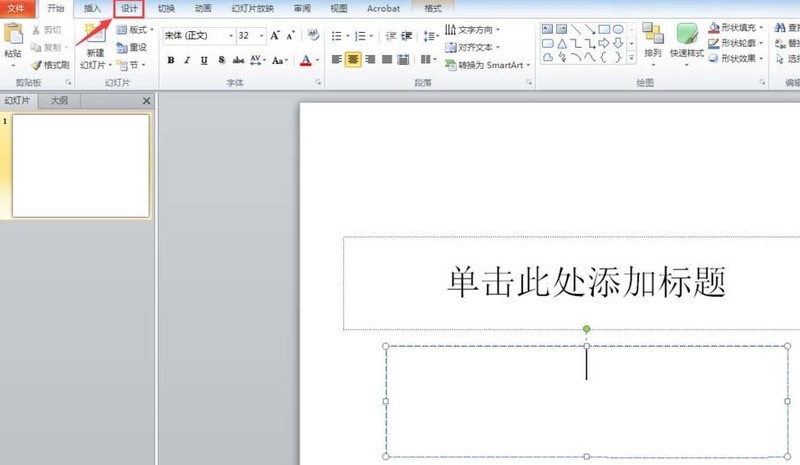800x465 pixels.
Task: Switch to the 动画 (Animations) tab
Action: tap(203, 9)
